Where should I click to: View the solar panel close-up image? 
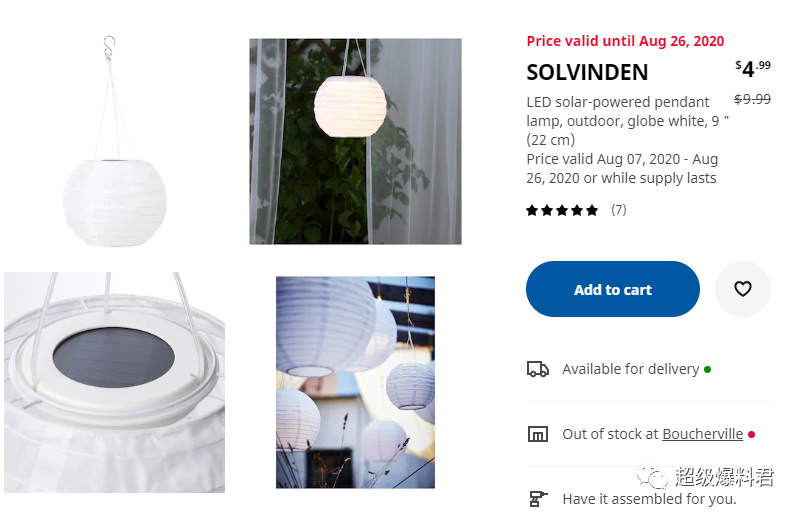coord(114,382)
